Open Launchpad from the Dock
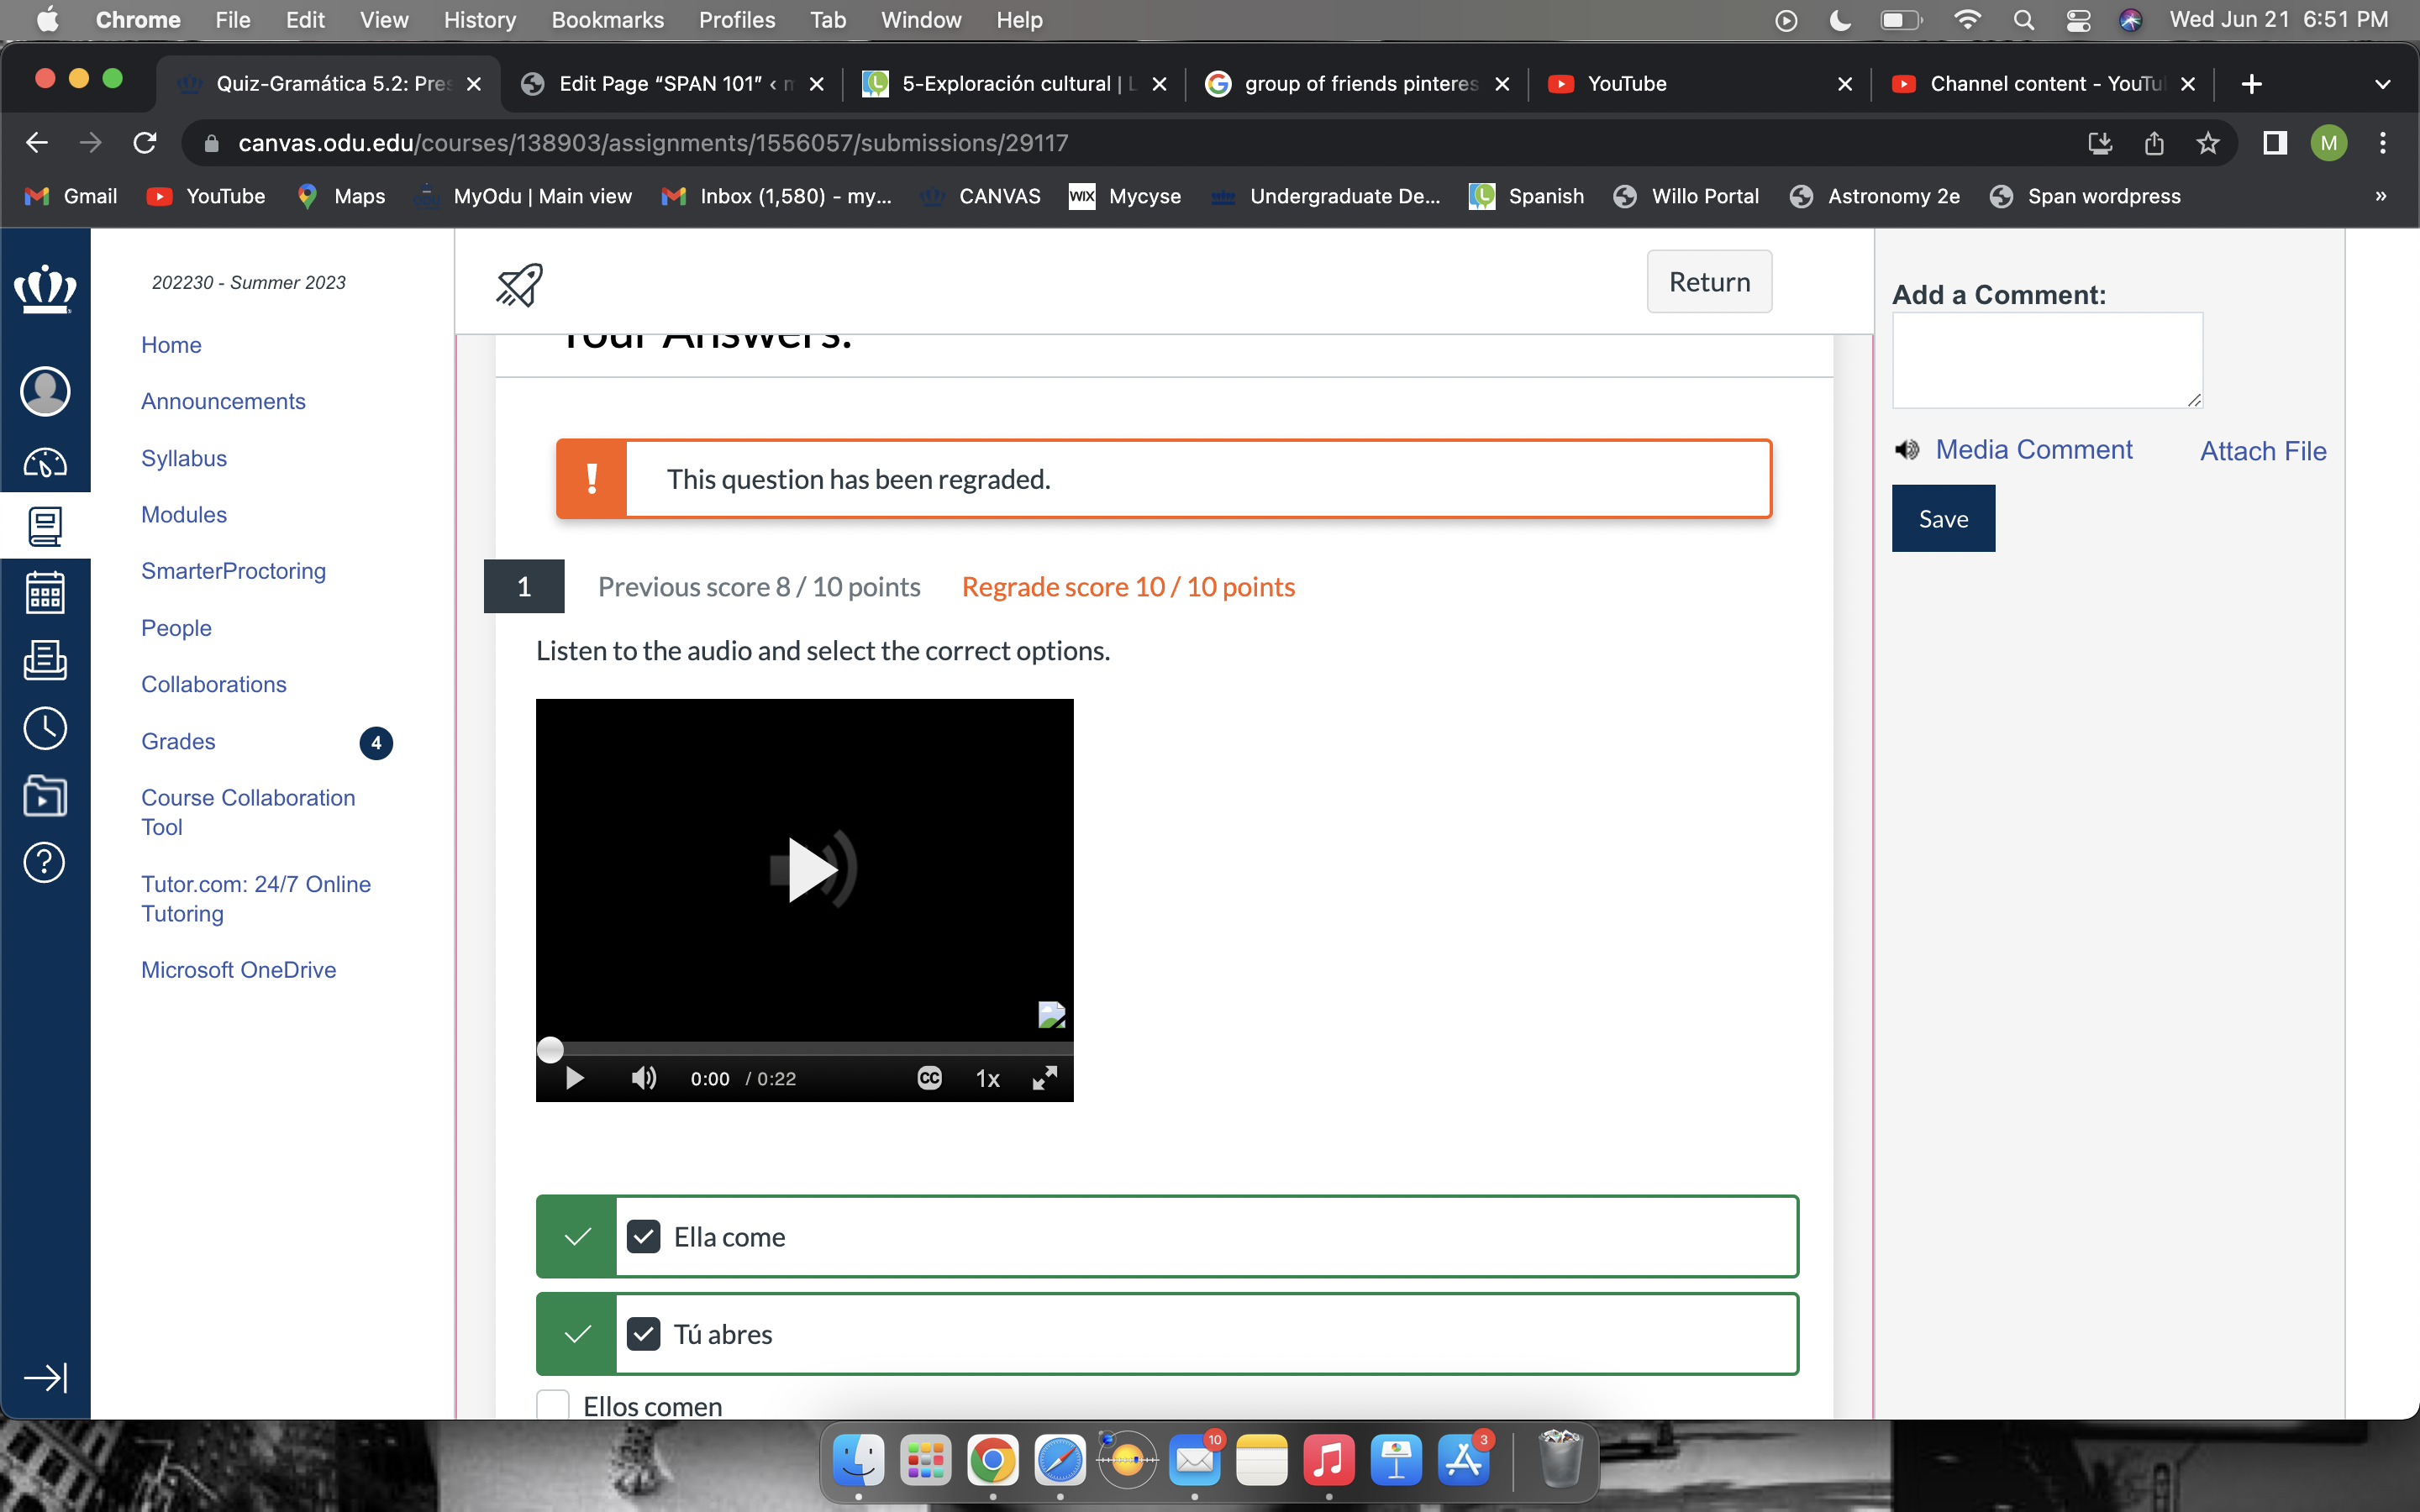 pos(926,1461)
